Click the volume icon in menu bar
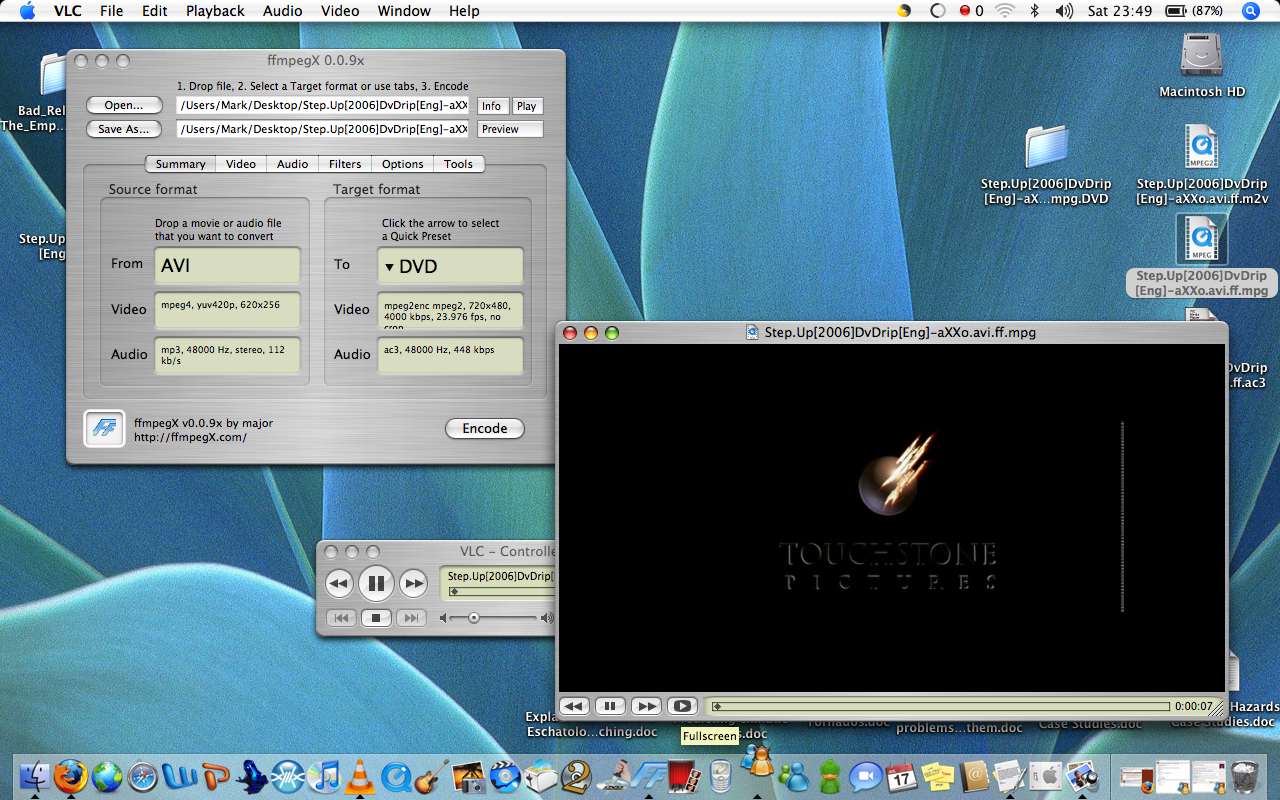The width and height of the screenshot is (1280, 800). (x=1064, y=11)
